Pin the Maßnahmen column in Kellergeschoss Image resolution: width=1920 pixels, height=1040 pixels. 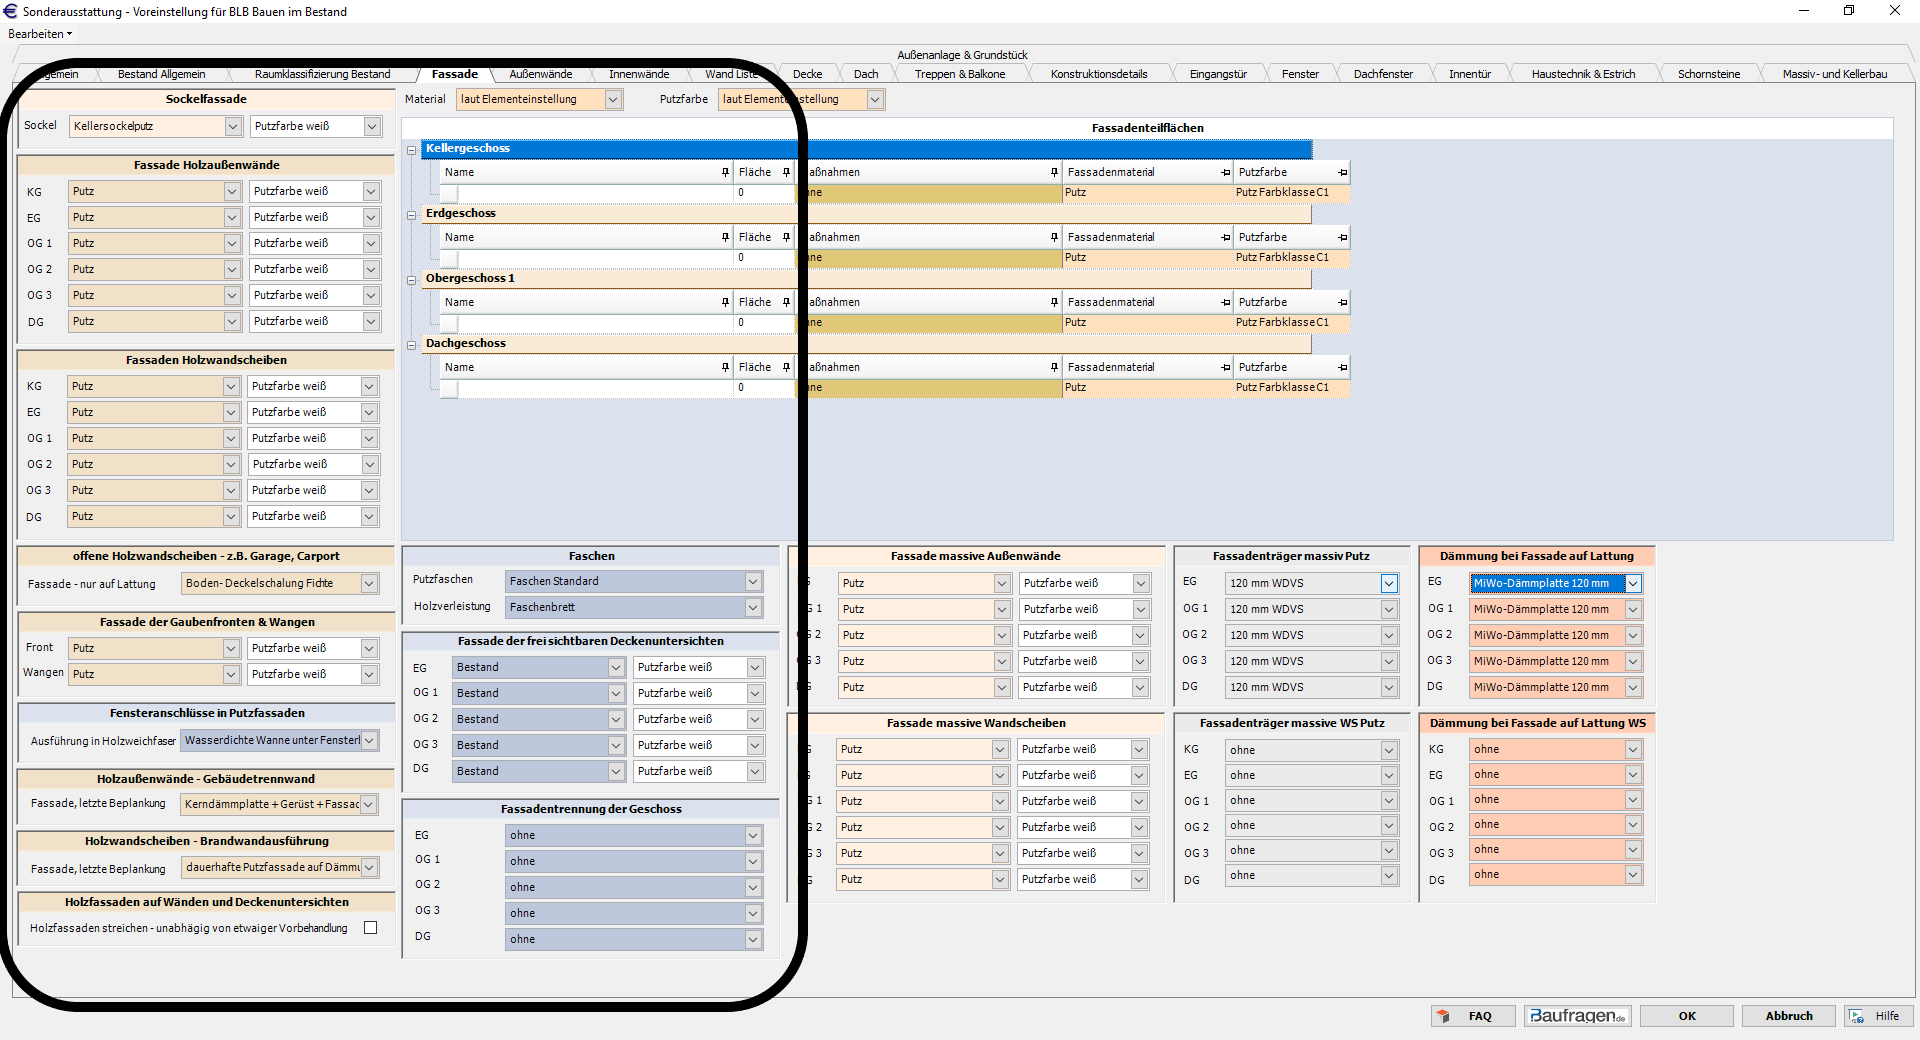[x=1054, y=173]
